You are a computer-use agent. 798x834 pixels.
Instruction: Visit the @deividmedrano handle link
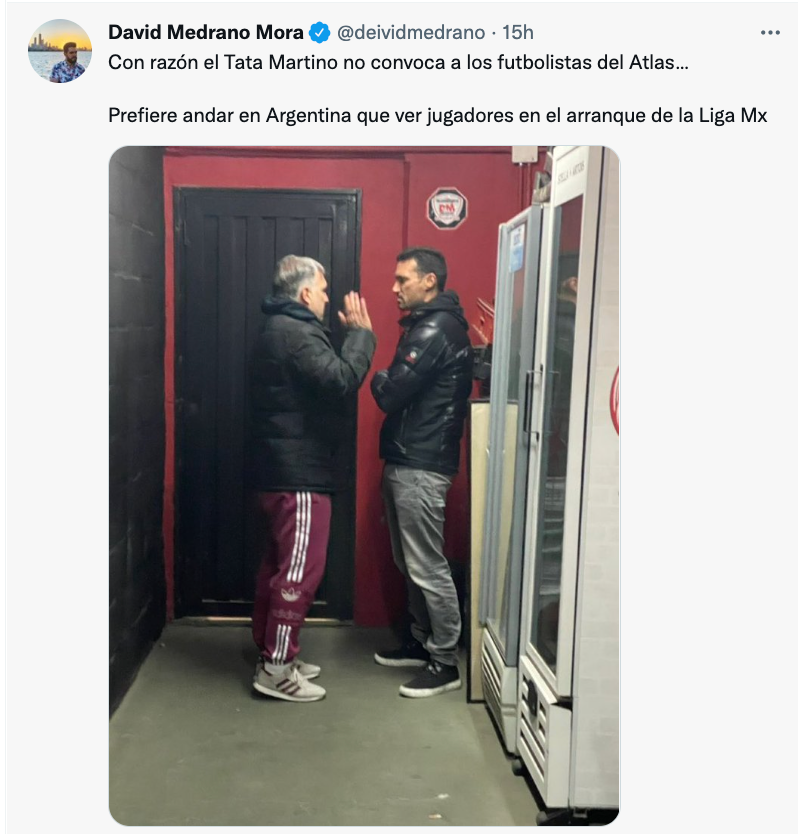[411, 32]
